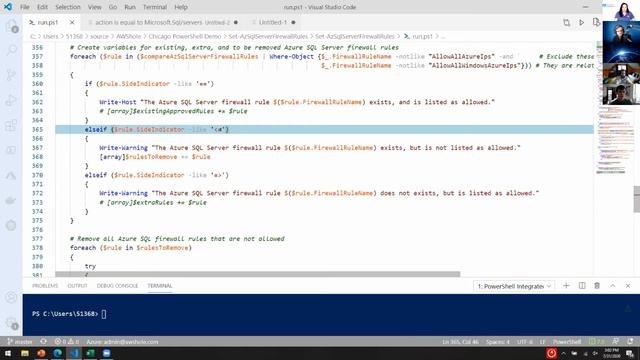Image resolution: width=640 pixels, height=360 pixels.
Task: Open the Explorer view in activity bar
Action: [11, 26]
